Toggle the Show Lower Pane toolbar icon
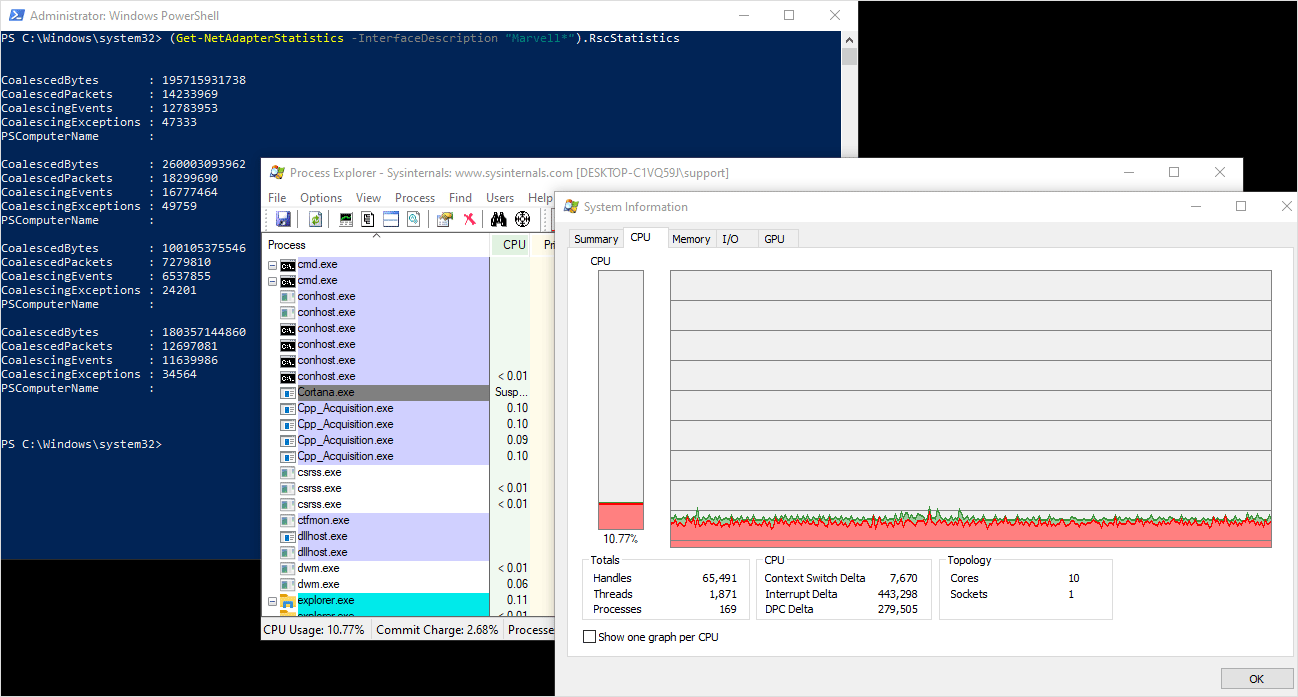1298x697 pixels. 391,219
